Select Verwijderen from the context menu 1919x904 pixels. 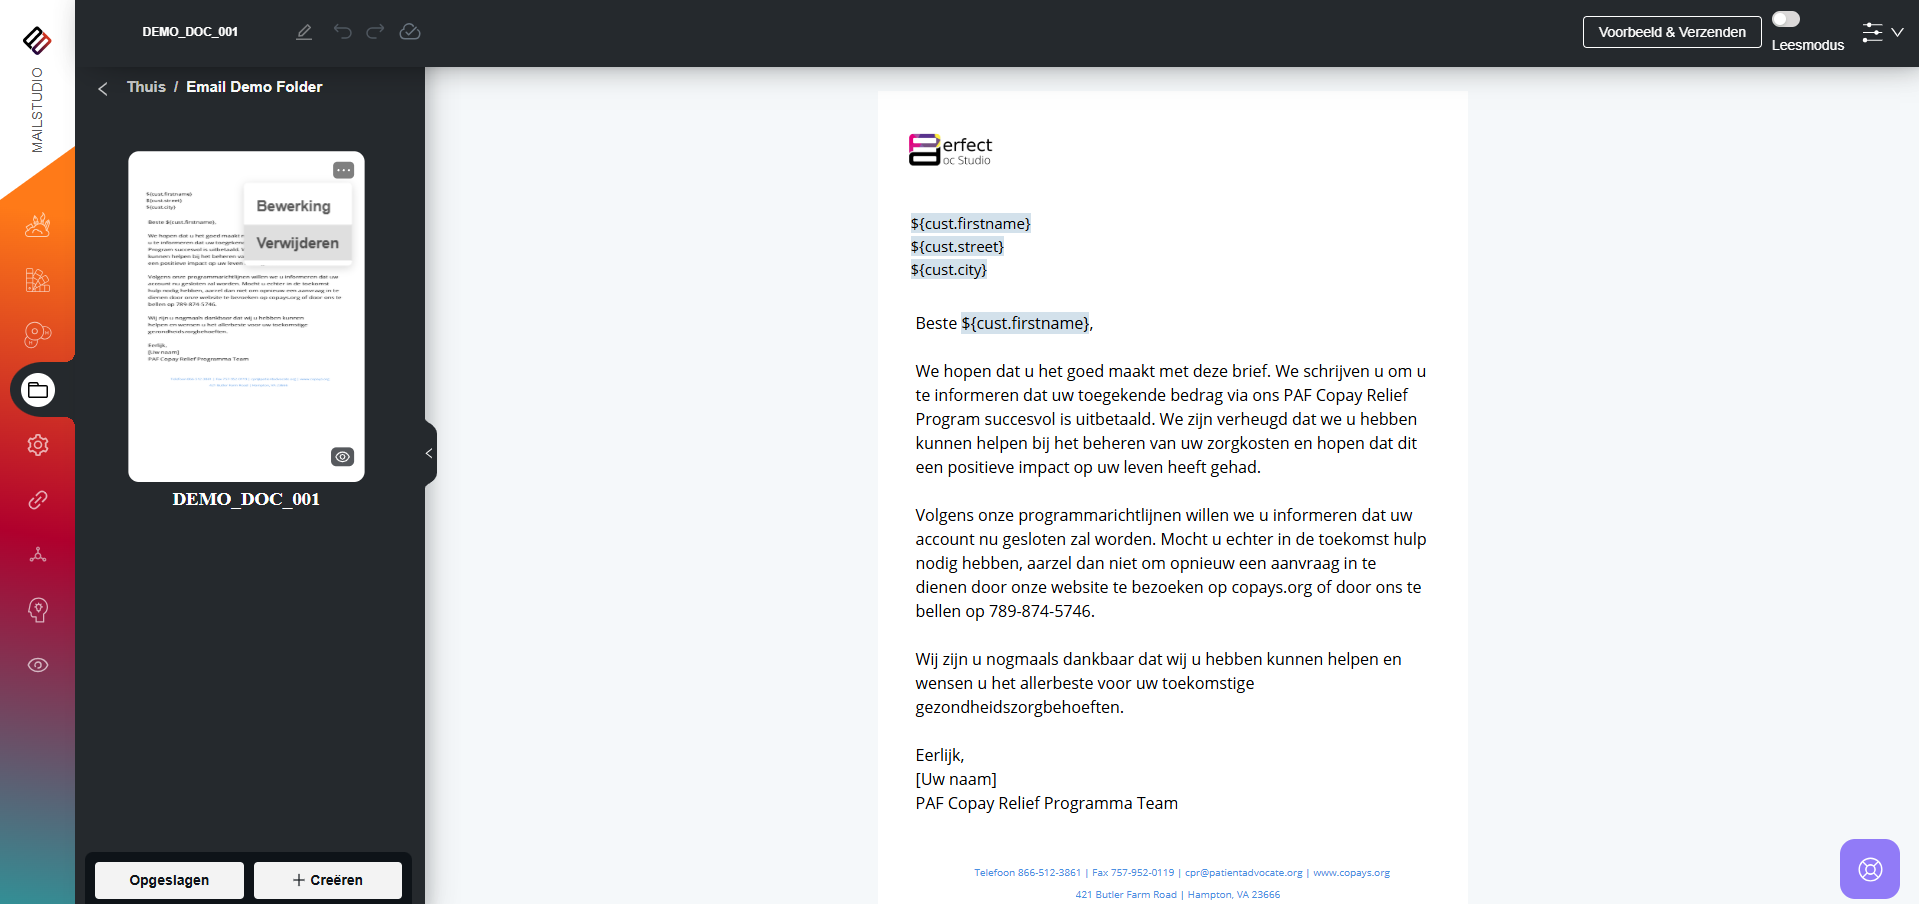click(x=297, y=243)
